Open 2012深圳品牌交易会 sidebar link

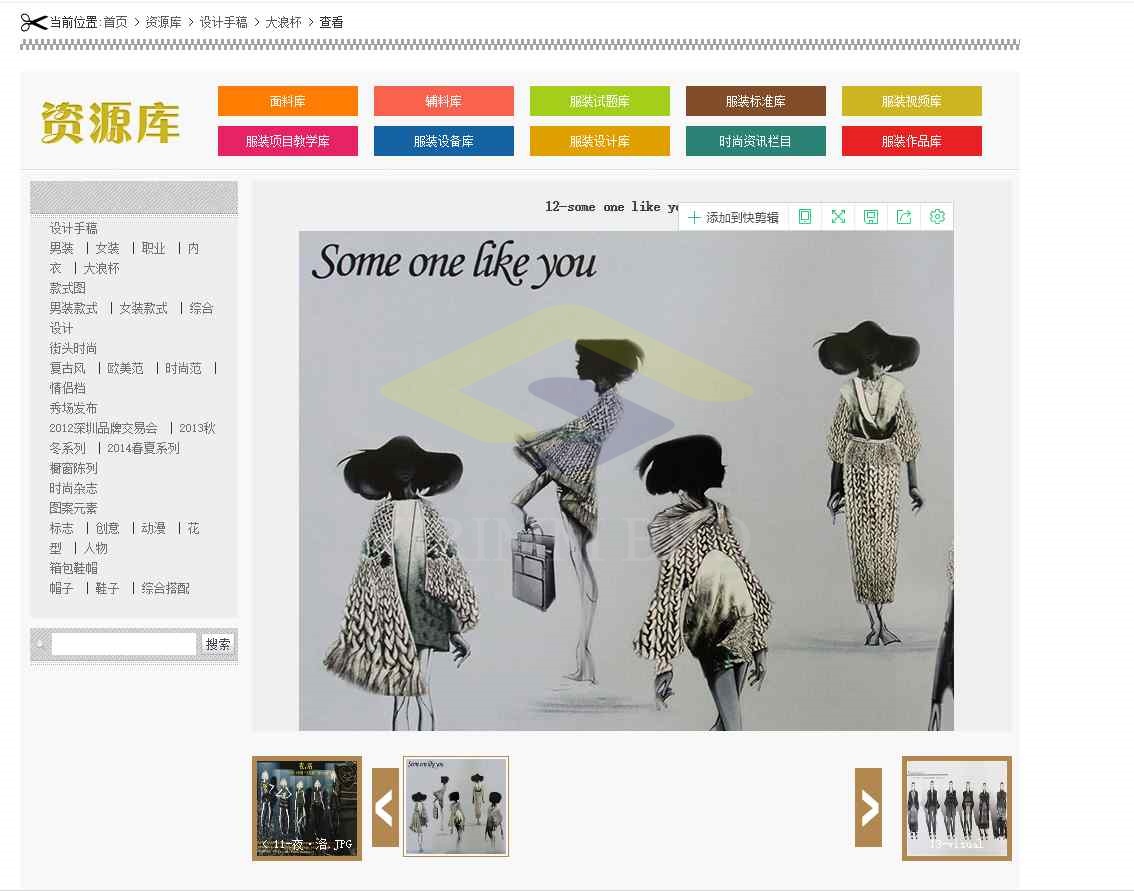(103, 428)
